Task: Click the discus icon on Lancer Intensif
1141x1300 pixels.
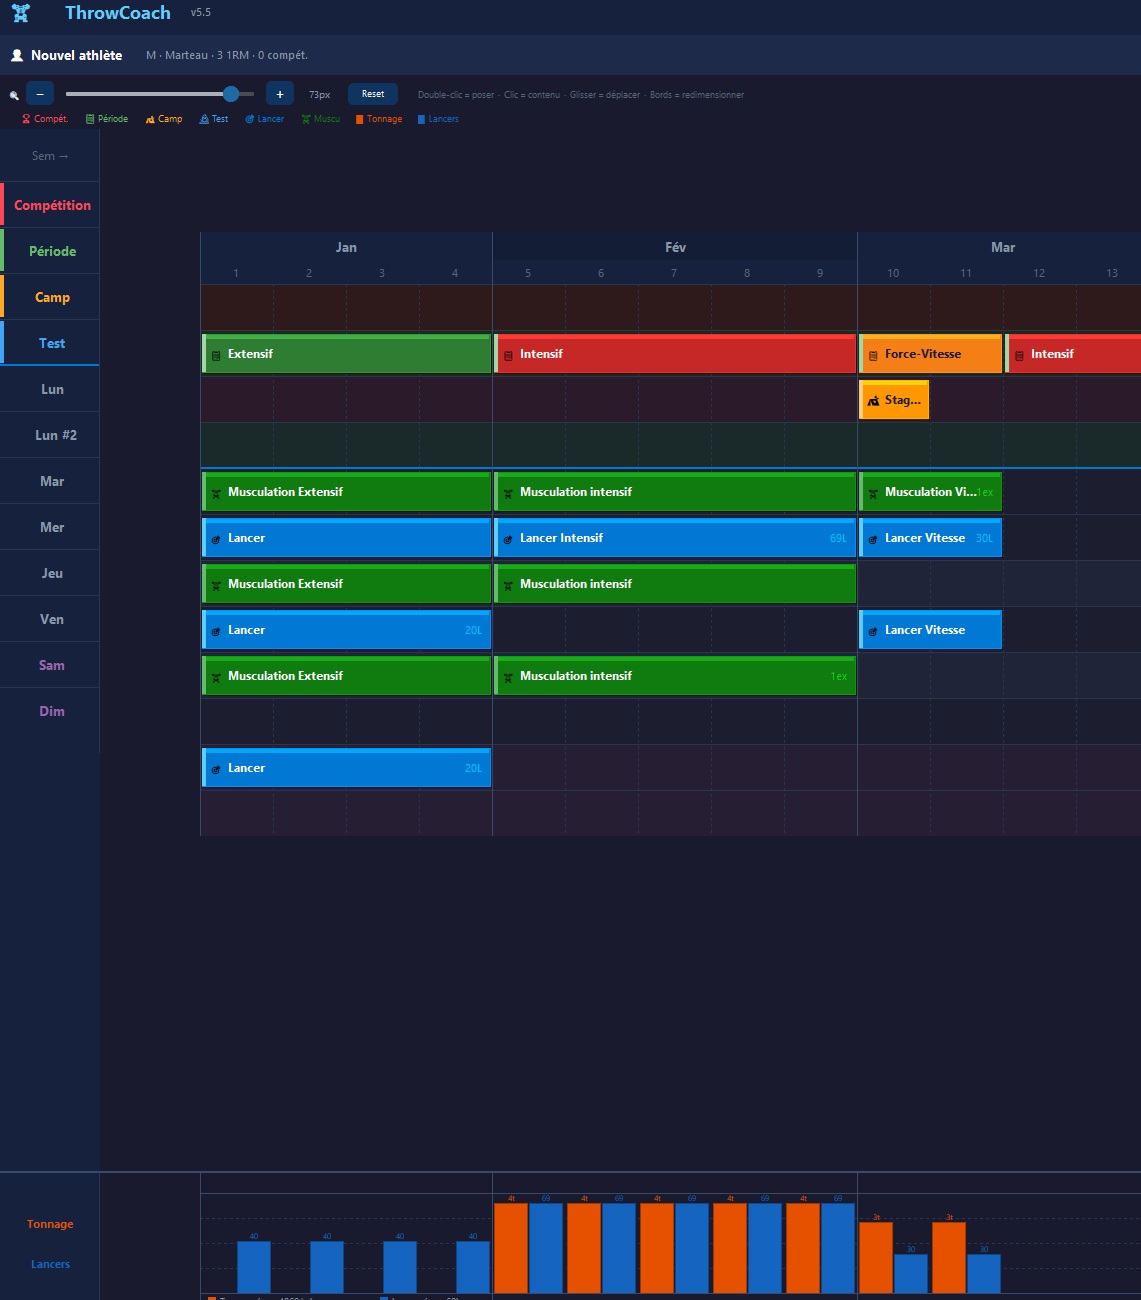Action: pos(508,538)
